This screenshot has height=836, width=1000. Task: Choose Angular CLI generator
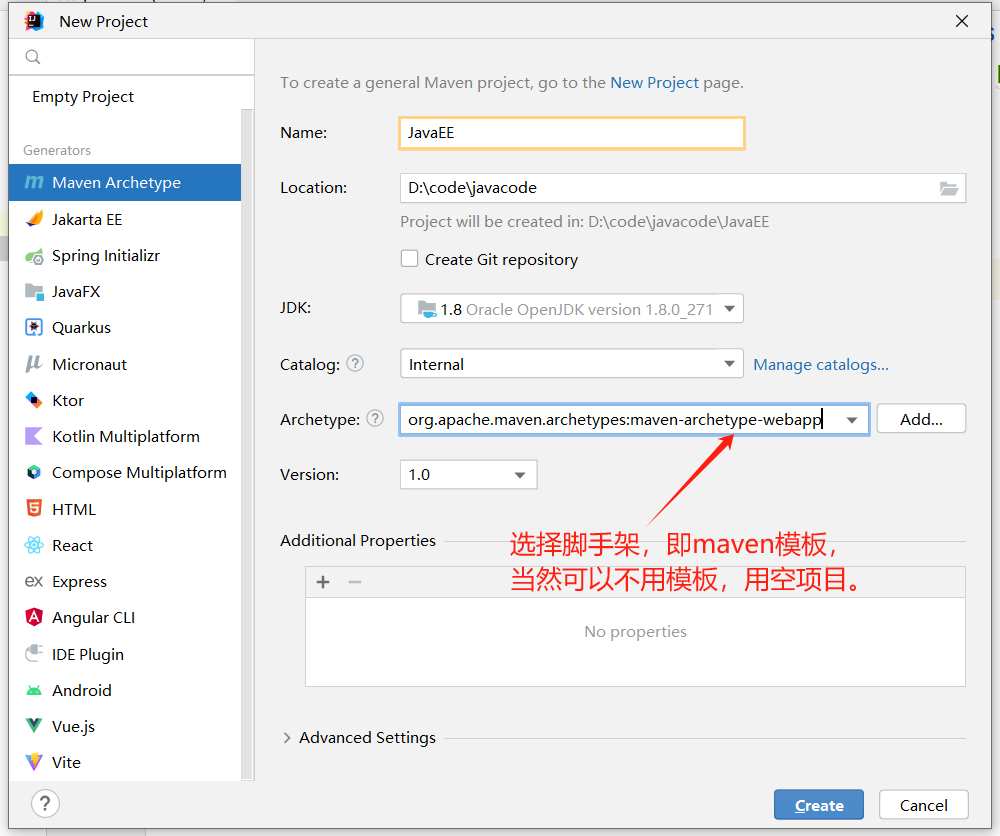pyautogui.click(x=93, y=618)
